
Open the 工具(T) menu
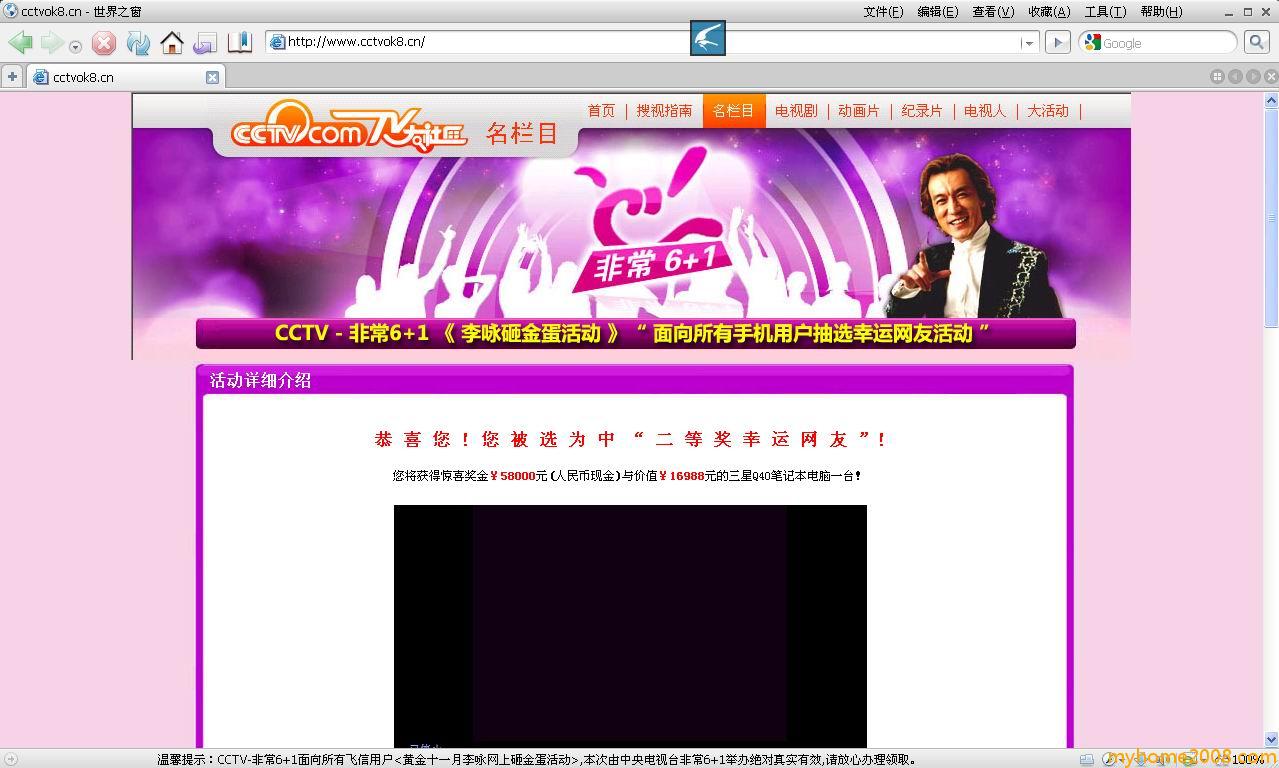pyautogui.click(x=1104, y=12)
